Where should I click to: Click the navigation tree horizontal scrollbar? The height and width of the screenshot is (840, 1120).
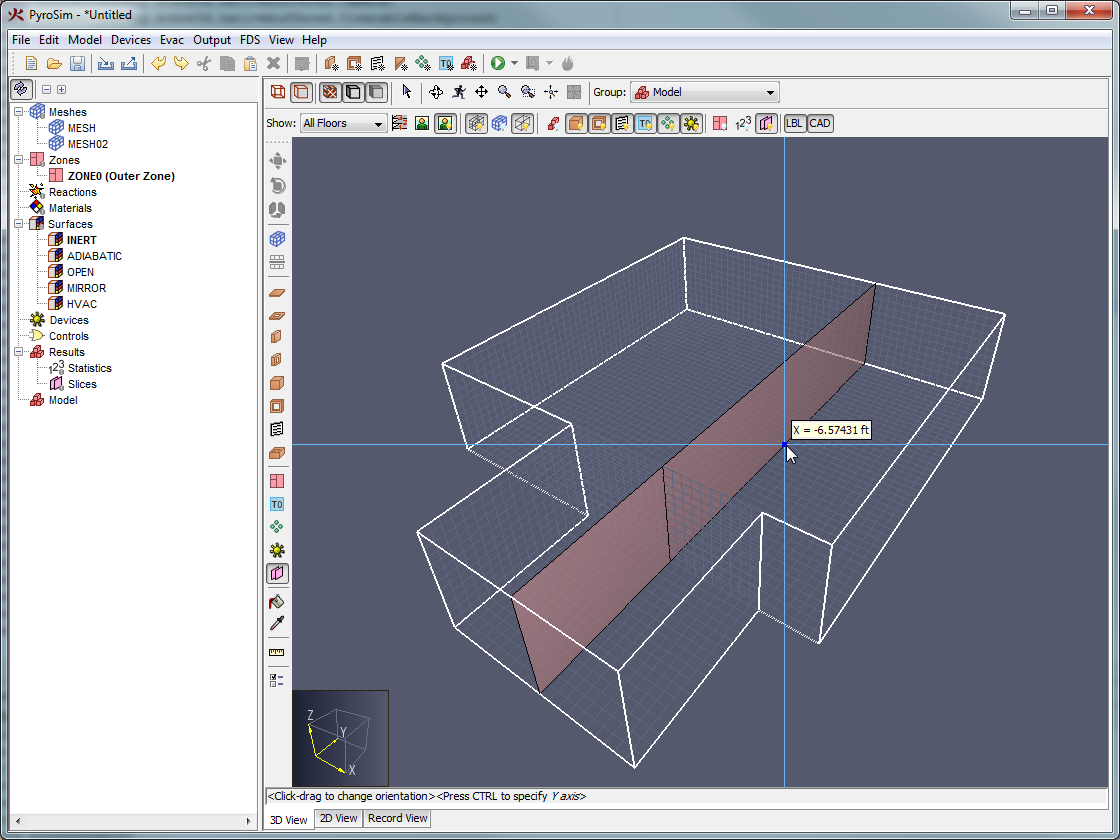tap(133, 821)
